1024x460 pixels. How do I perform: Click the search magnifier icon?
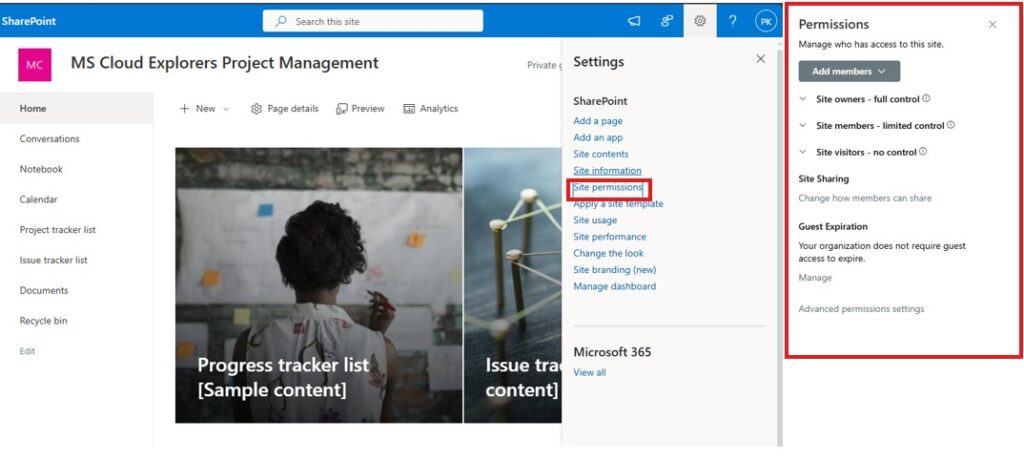281,21
